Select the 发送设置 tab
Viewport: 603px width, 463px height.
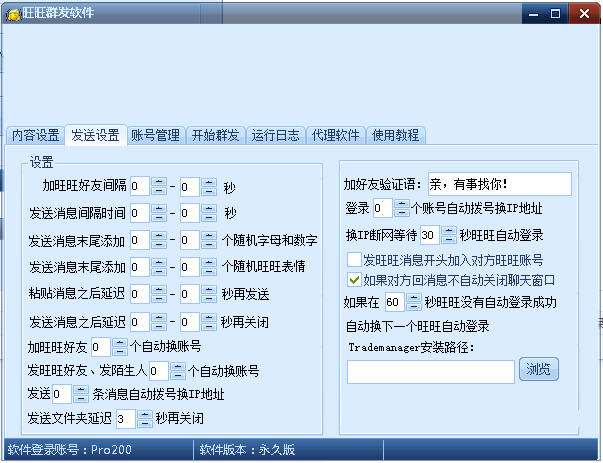pyautogui.click(x=95, y=135)
